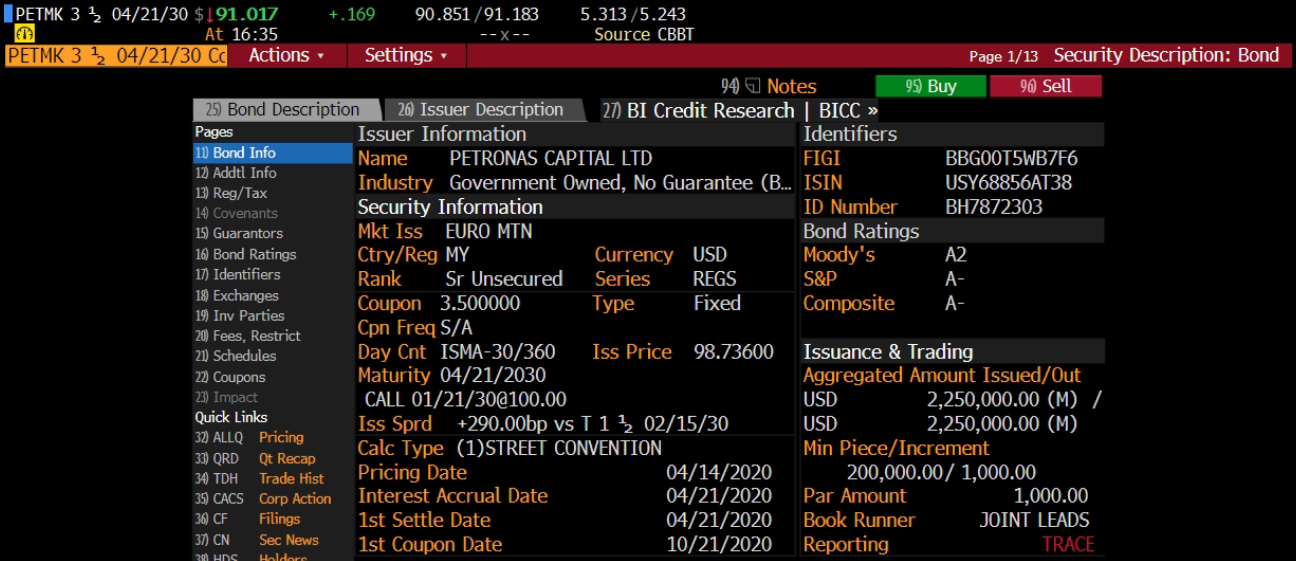Image resolution: width=1296 pixels, height=561 pixels.
Task: Switch to Issuer Description tab
Action: 486,110
